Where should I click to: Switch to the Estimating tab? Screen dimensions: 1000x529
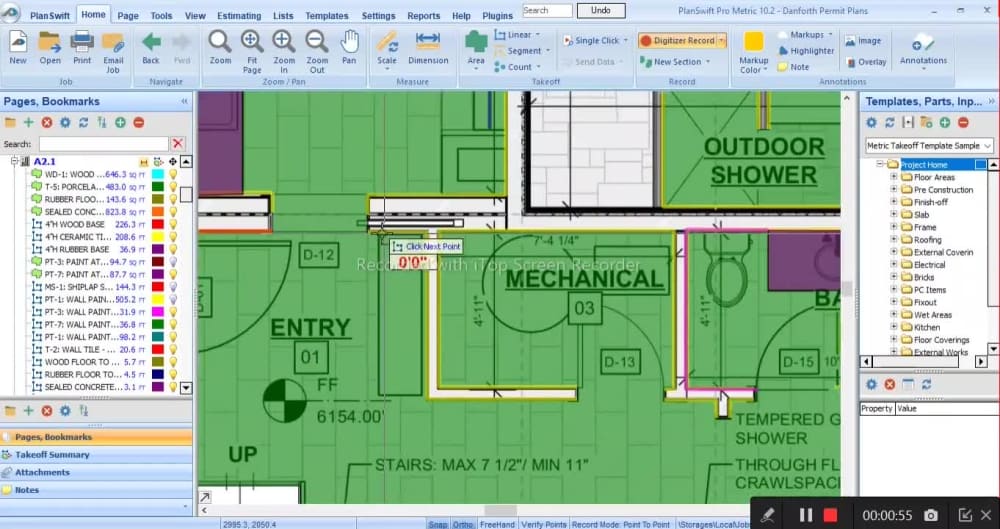pyautogui.click(x=239, y=15)
